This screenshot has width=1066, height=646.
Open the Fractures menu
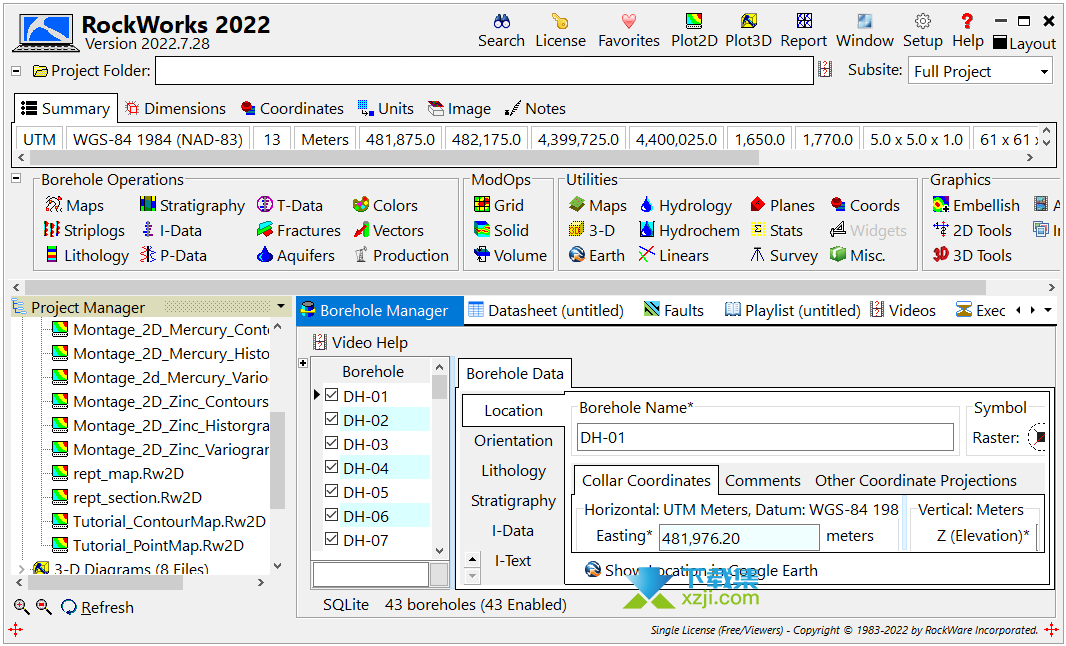coord(298,231)
